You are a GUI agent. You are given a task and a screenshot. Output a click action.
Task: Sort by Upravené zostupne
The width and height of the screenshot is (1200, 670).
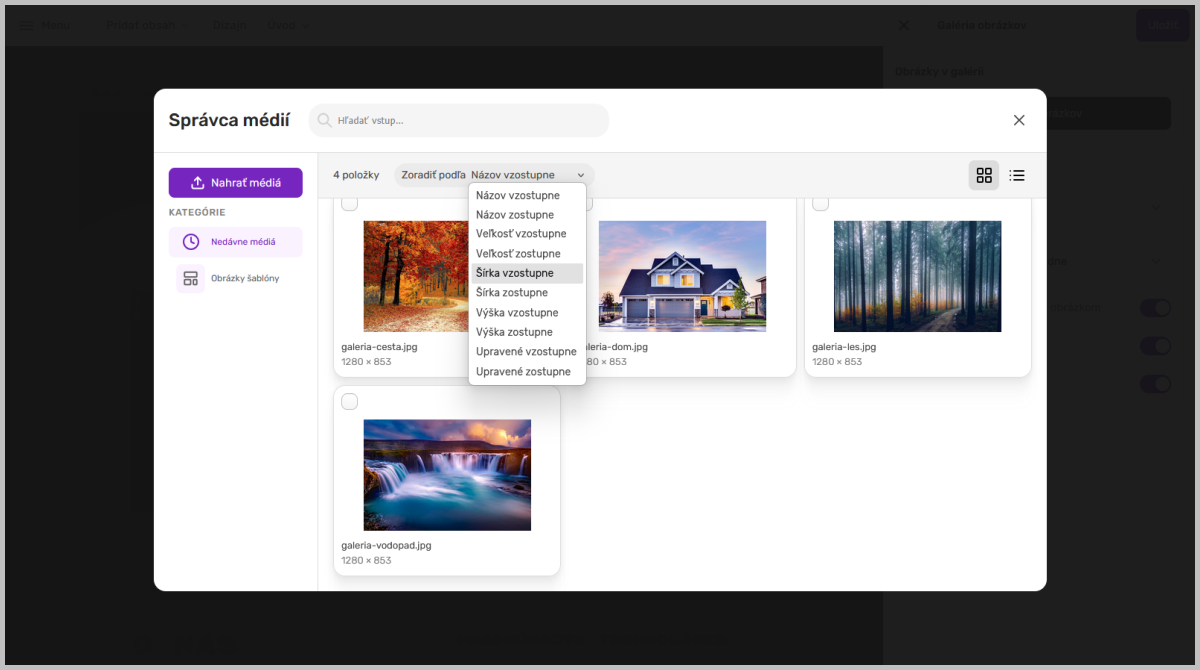coord(527,372)
